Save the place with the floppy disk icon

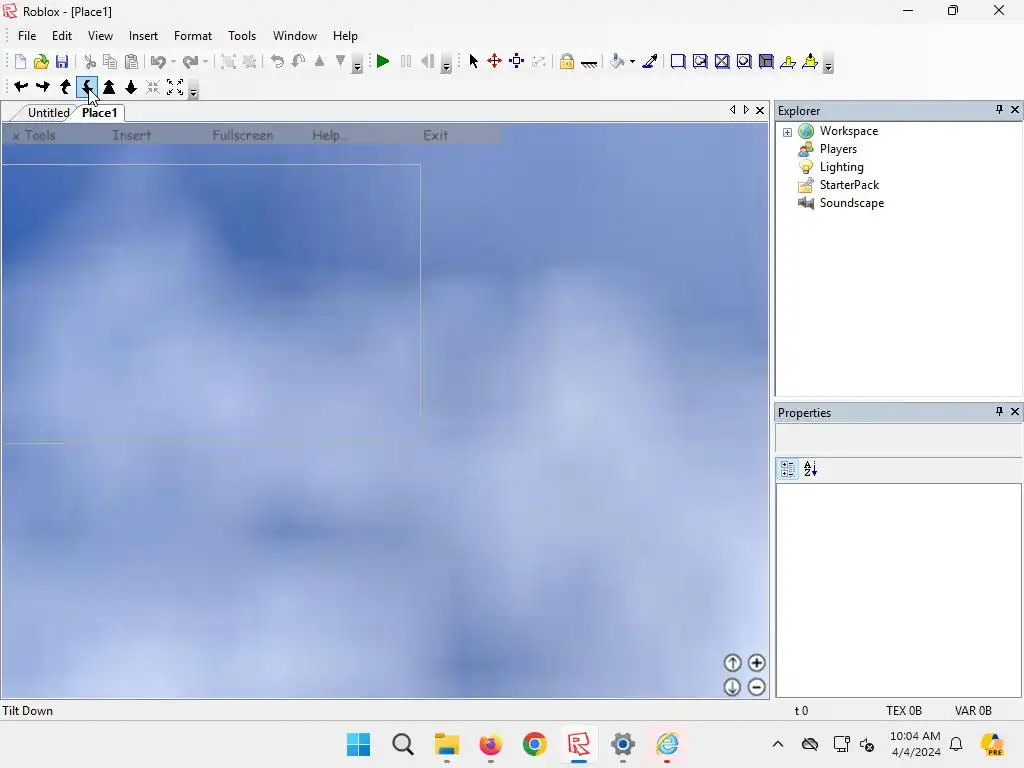[x=62, y=61]
